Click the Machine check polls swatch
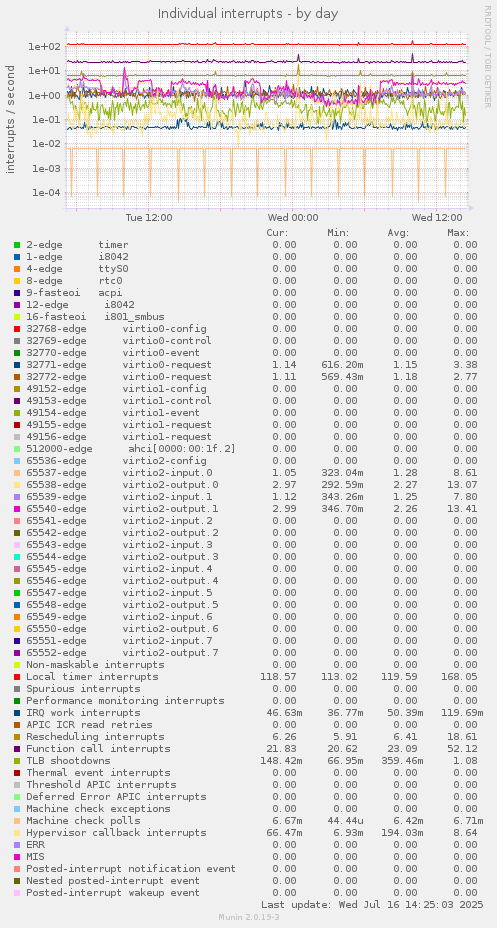497x928 pixels. point(17,821)
